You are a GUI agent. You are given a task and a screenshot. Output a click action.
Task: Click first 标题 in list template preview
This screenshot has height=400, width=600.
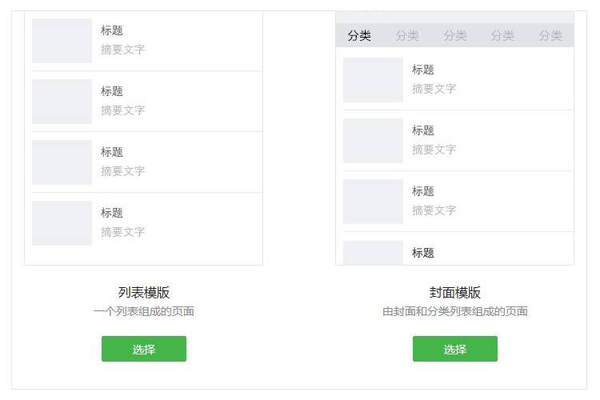112,31
